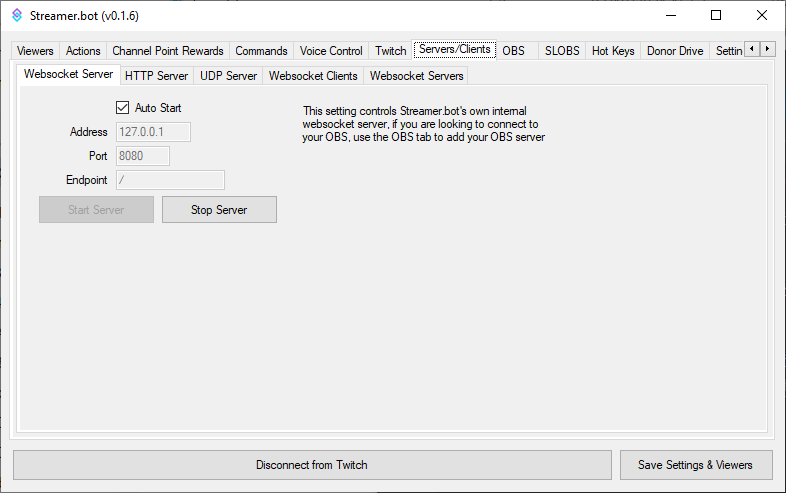The image size is (786, 493).
Task: Click the websocket server description text
Action: 424,124
